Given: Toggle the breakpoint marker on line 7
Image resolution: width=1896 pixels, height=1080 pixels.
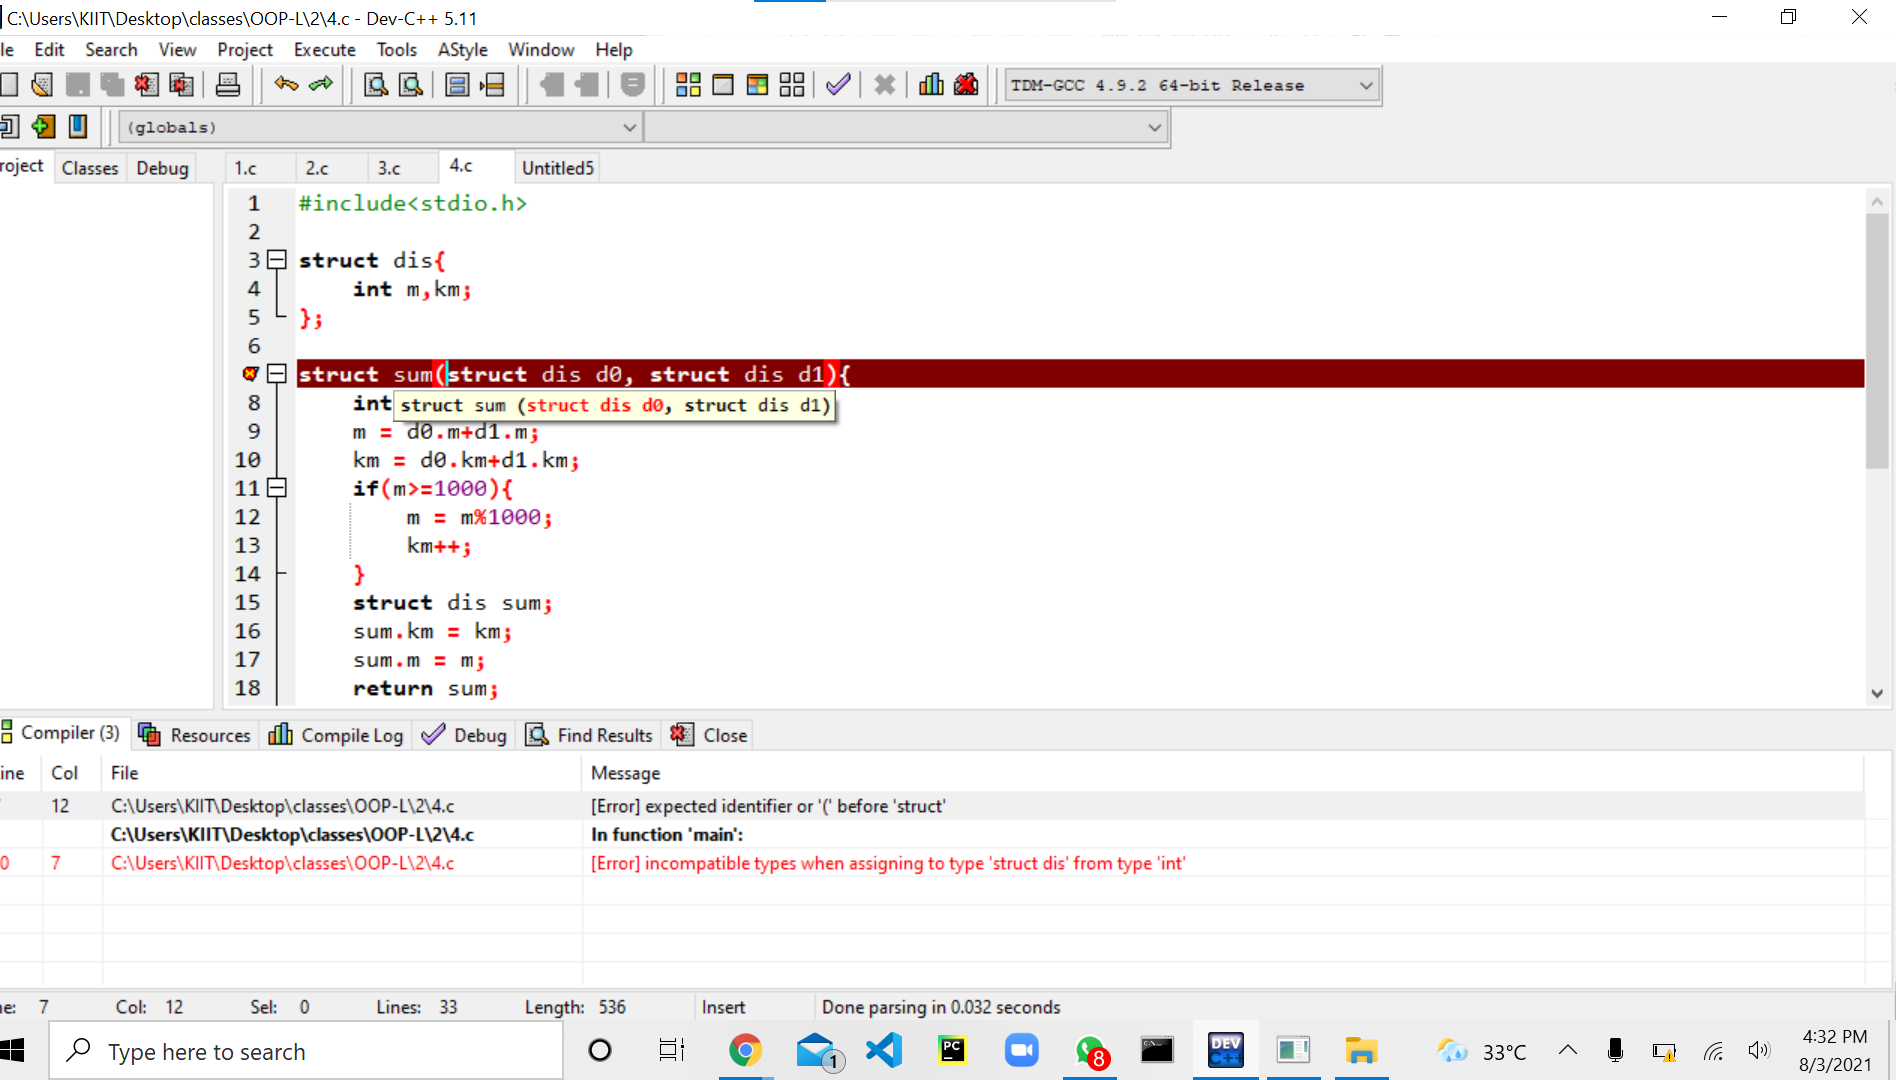Looking at the screenshot, I should pyautogui.click(x=251, y=374).
